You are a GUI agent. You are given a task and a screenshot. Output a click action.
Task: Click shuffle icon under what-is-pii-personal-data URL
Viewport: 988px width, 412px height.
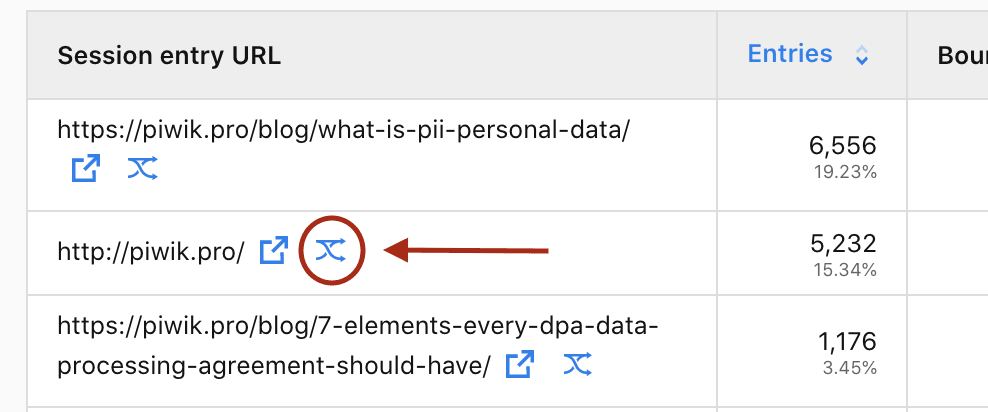point(143,168)
